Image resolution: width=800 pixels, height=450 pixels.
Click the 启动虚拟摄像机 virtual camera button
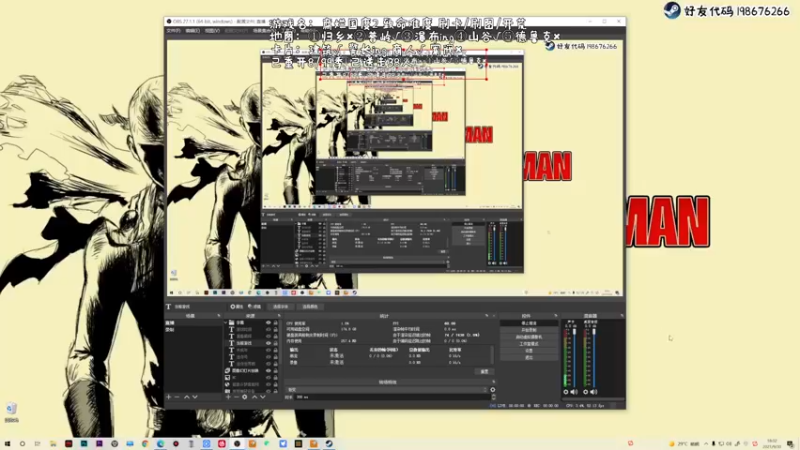point(529,337)
